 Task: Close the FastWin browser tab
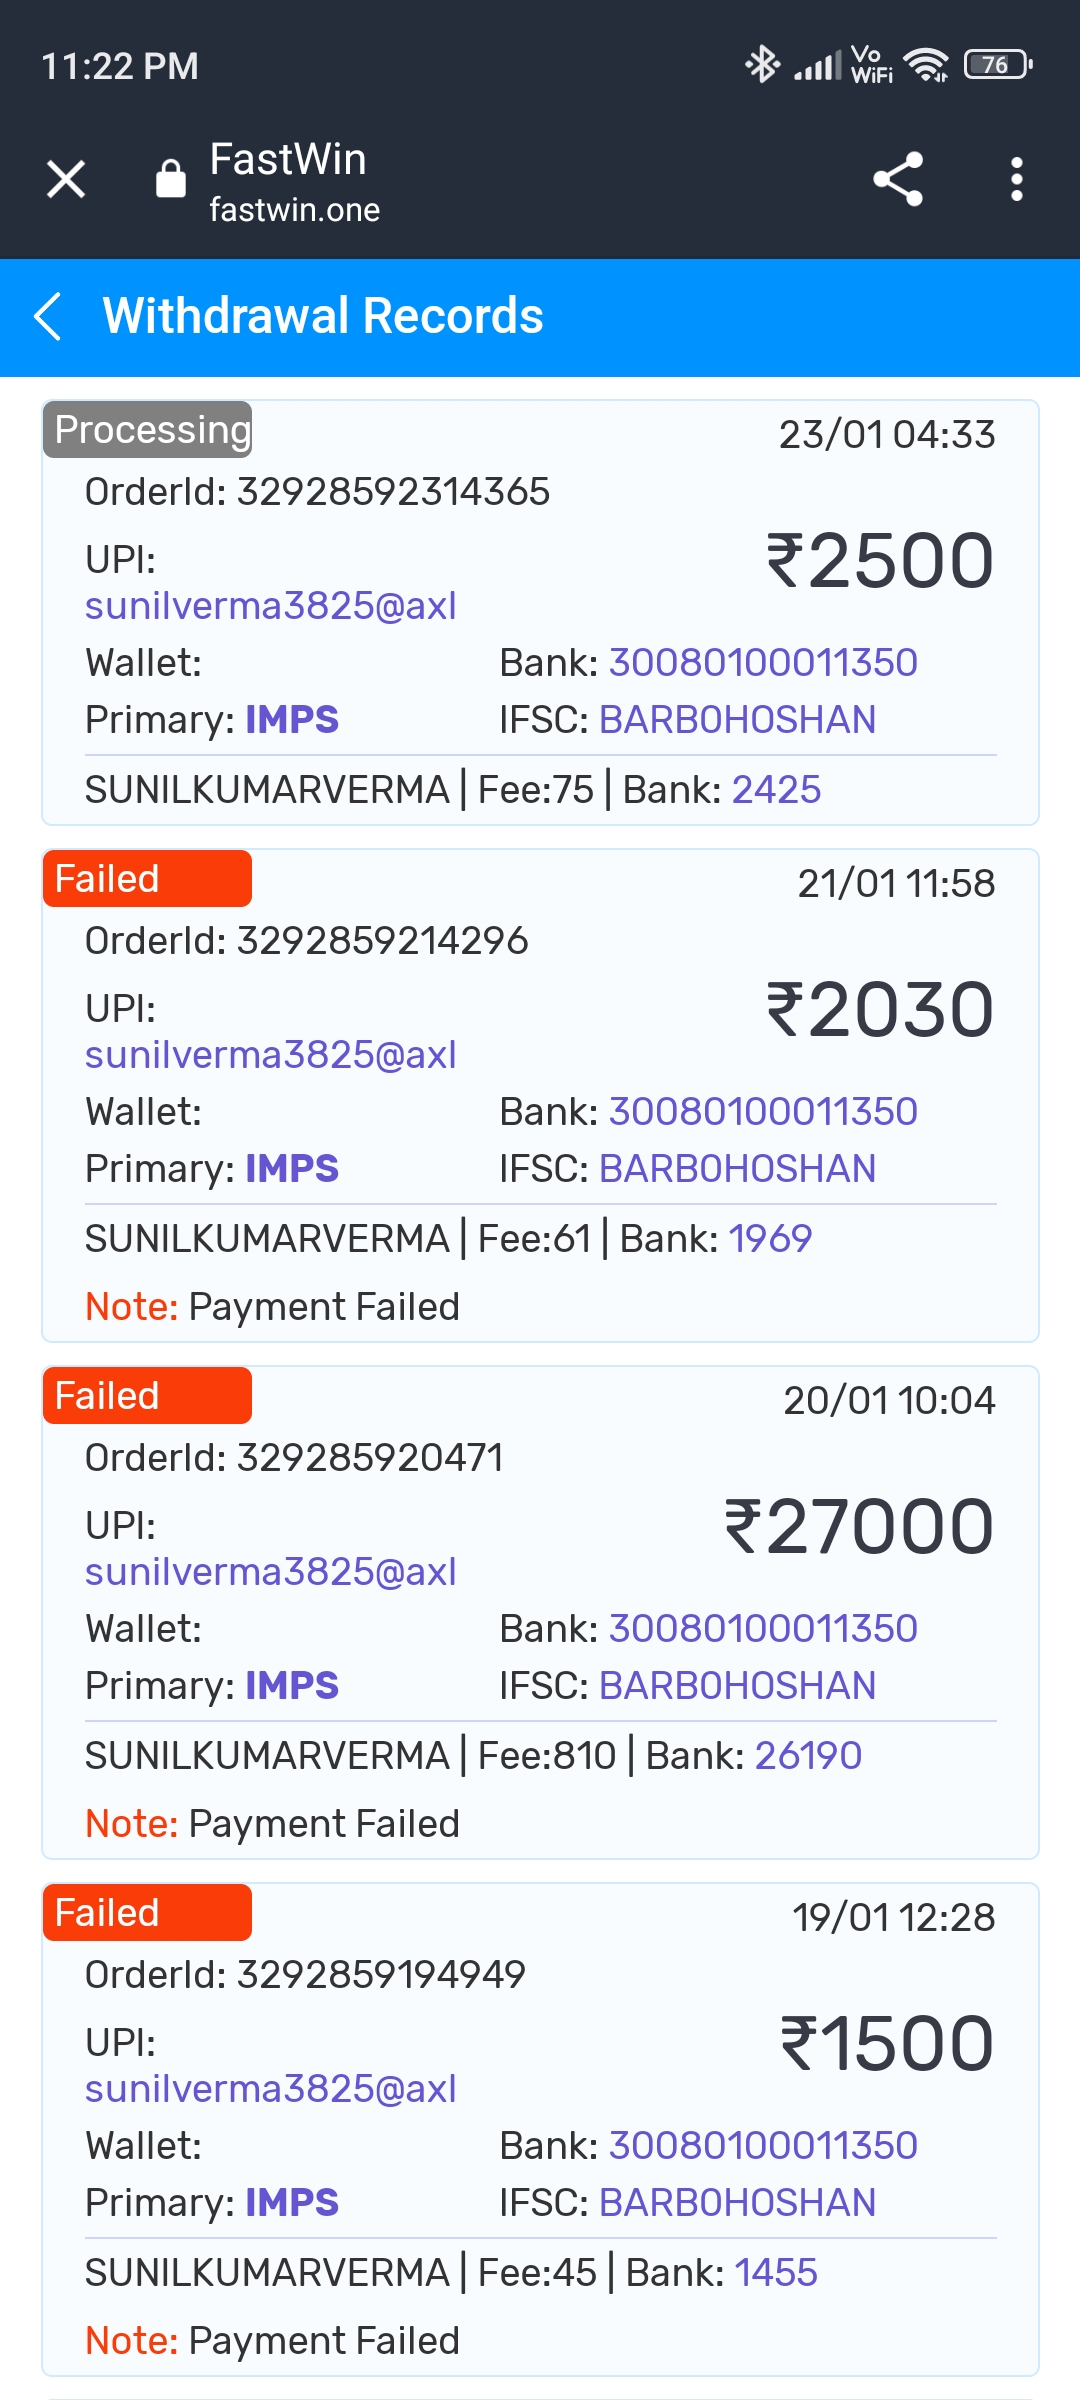click(x=66, y=180)
